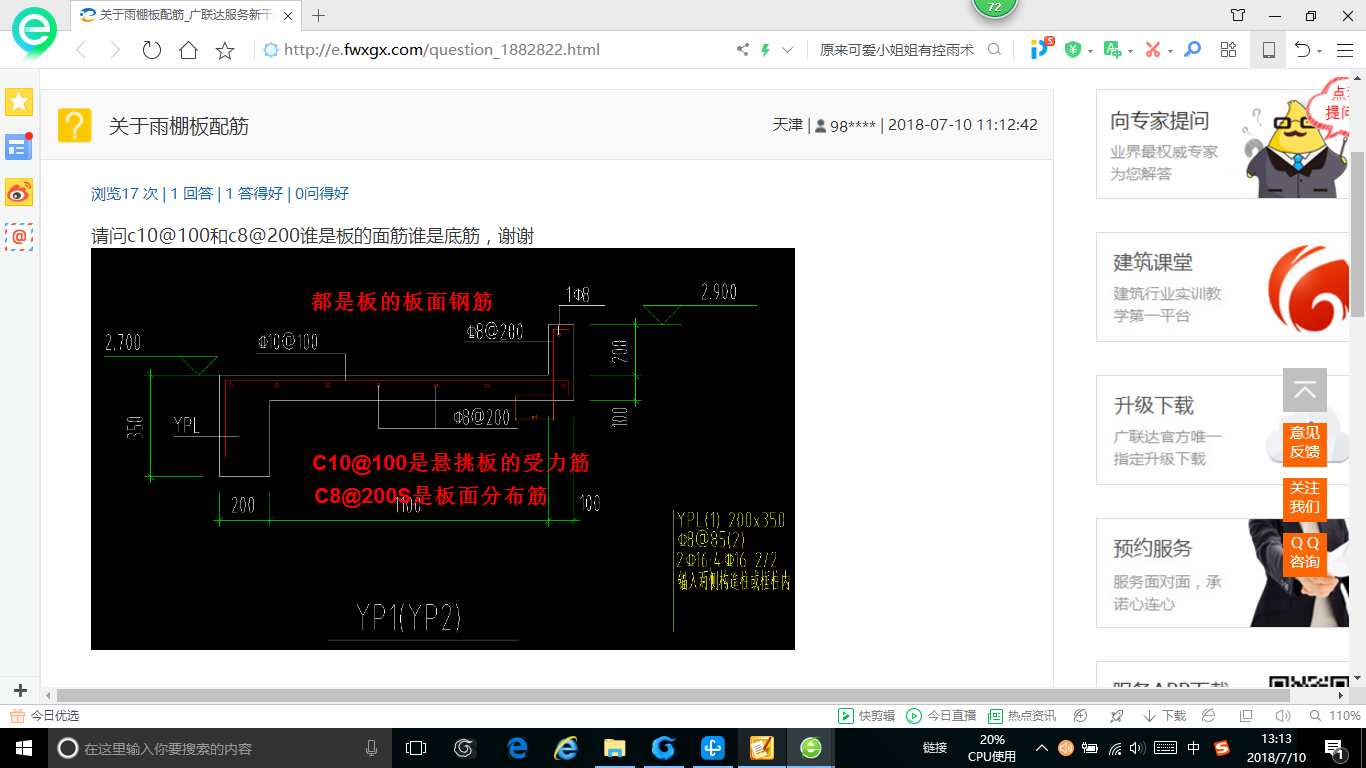
Task: Open the 0问得好 link
Action: pyautogui.click(x=322, y=193)
